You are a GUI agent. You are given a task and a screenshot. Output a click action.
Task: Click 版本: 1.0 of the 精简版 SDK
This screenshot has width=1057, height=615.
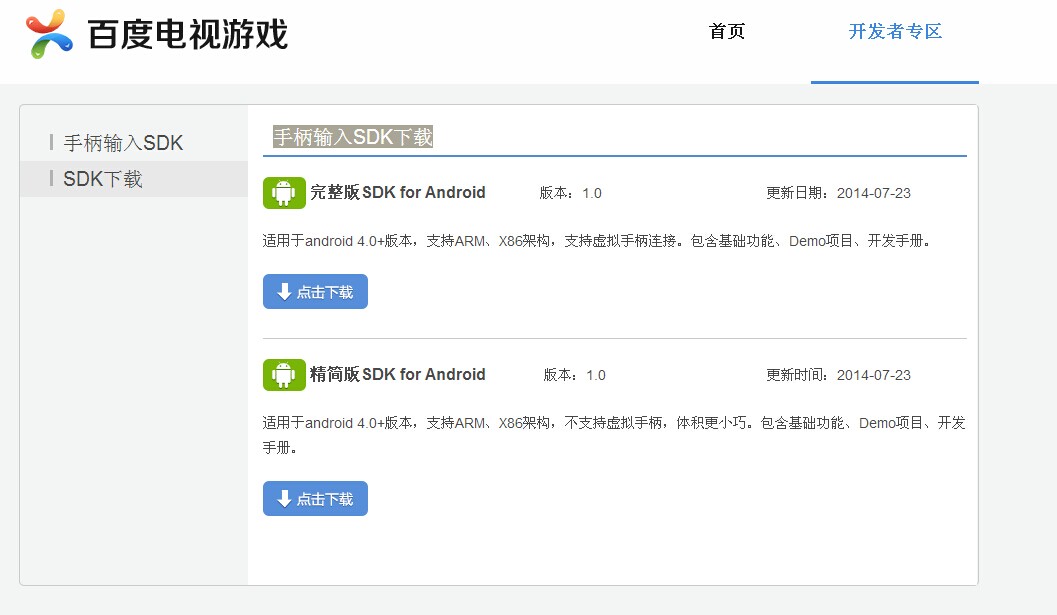574,376
